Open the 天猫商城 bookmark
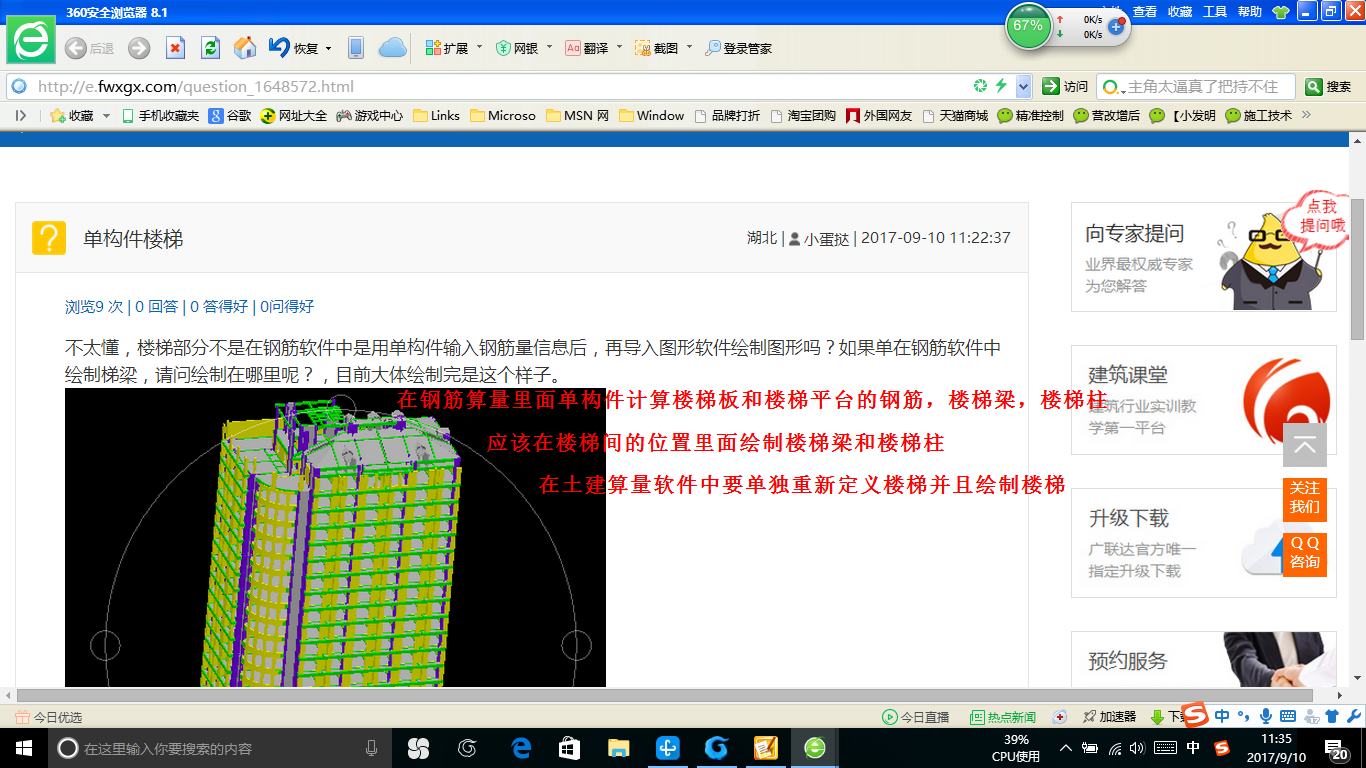This screenshot has height=768, width=1366. 954,115
